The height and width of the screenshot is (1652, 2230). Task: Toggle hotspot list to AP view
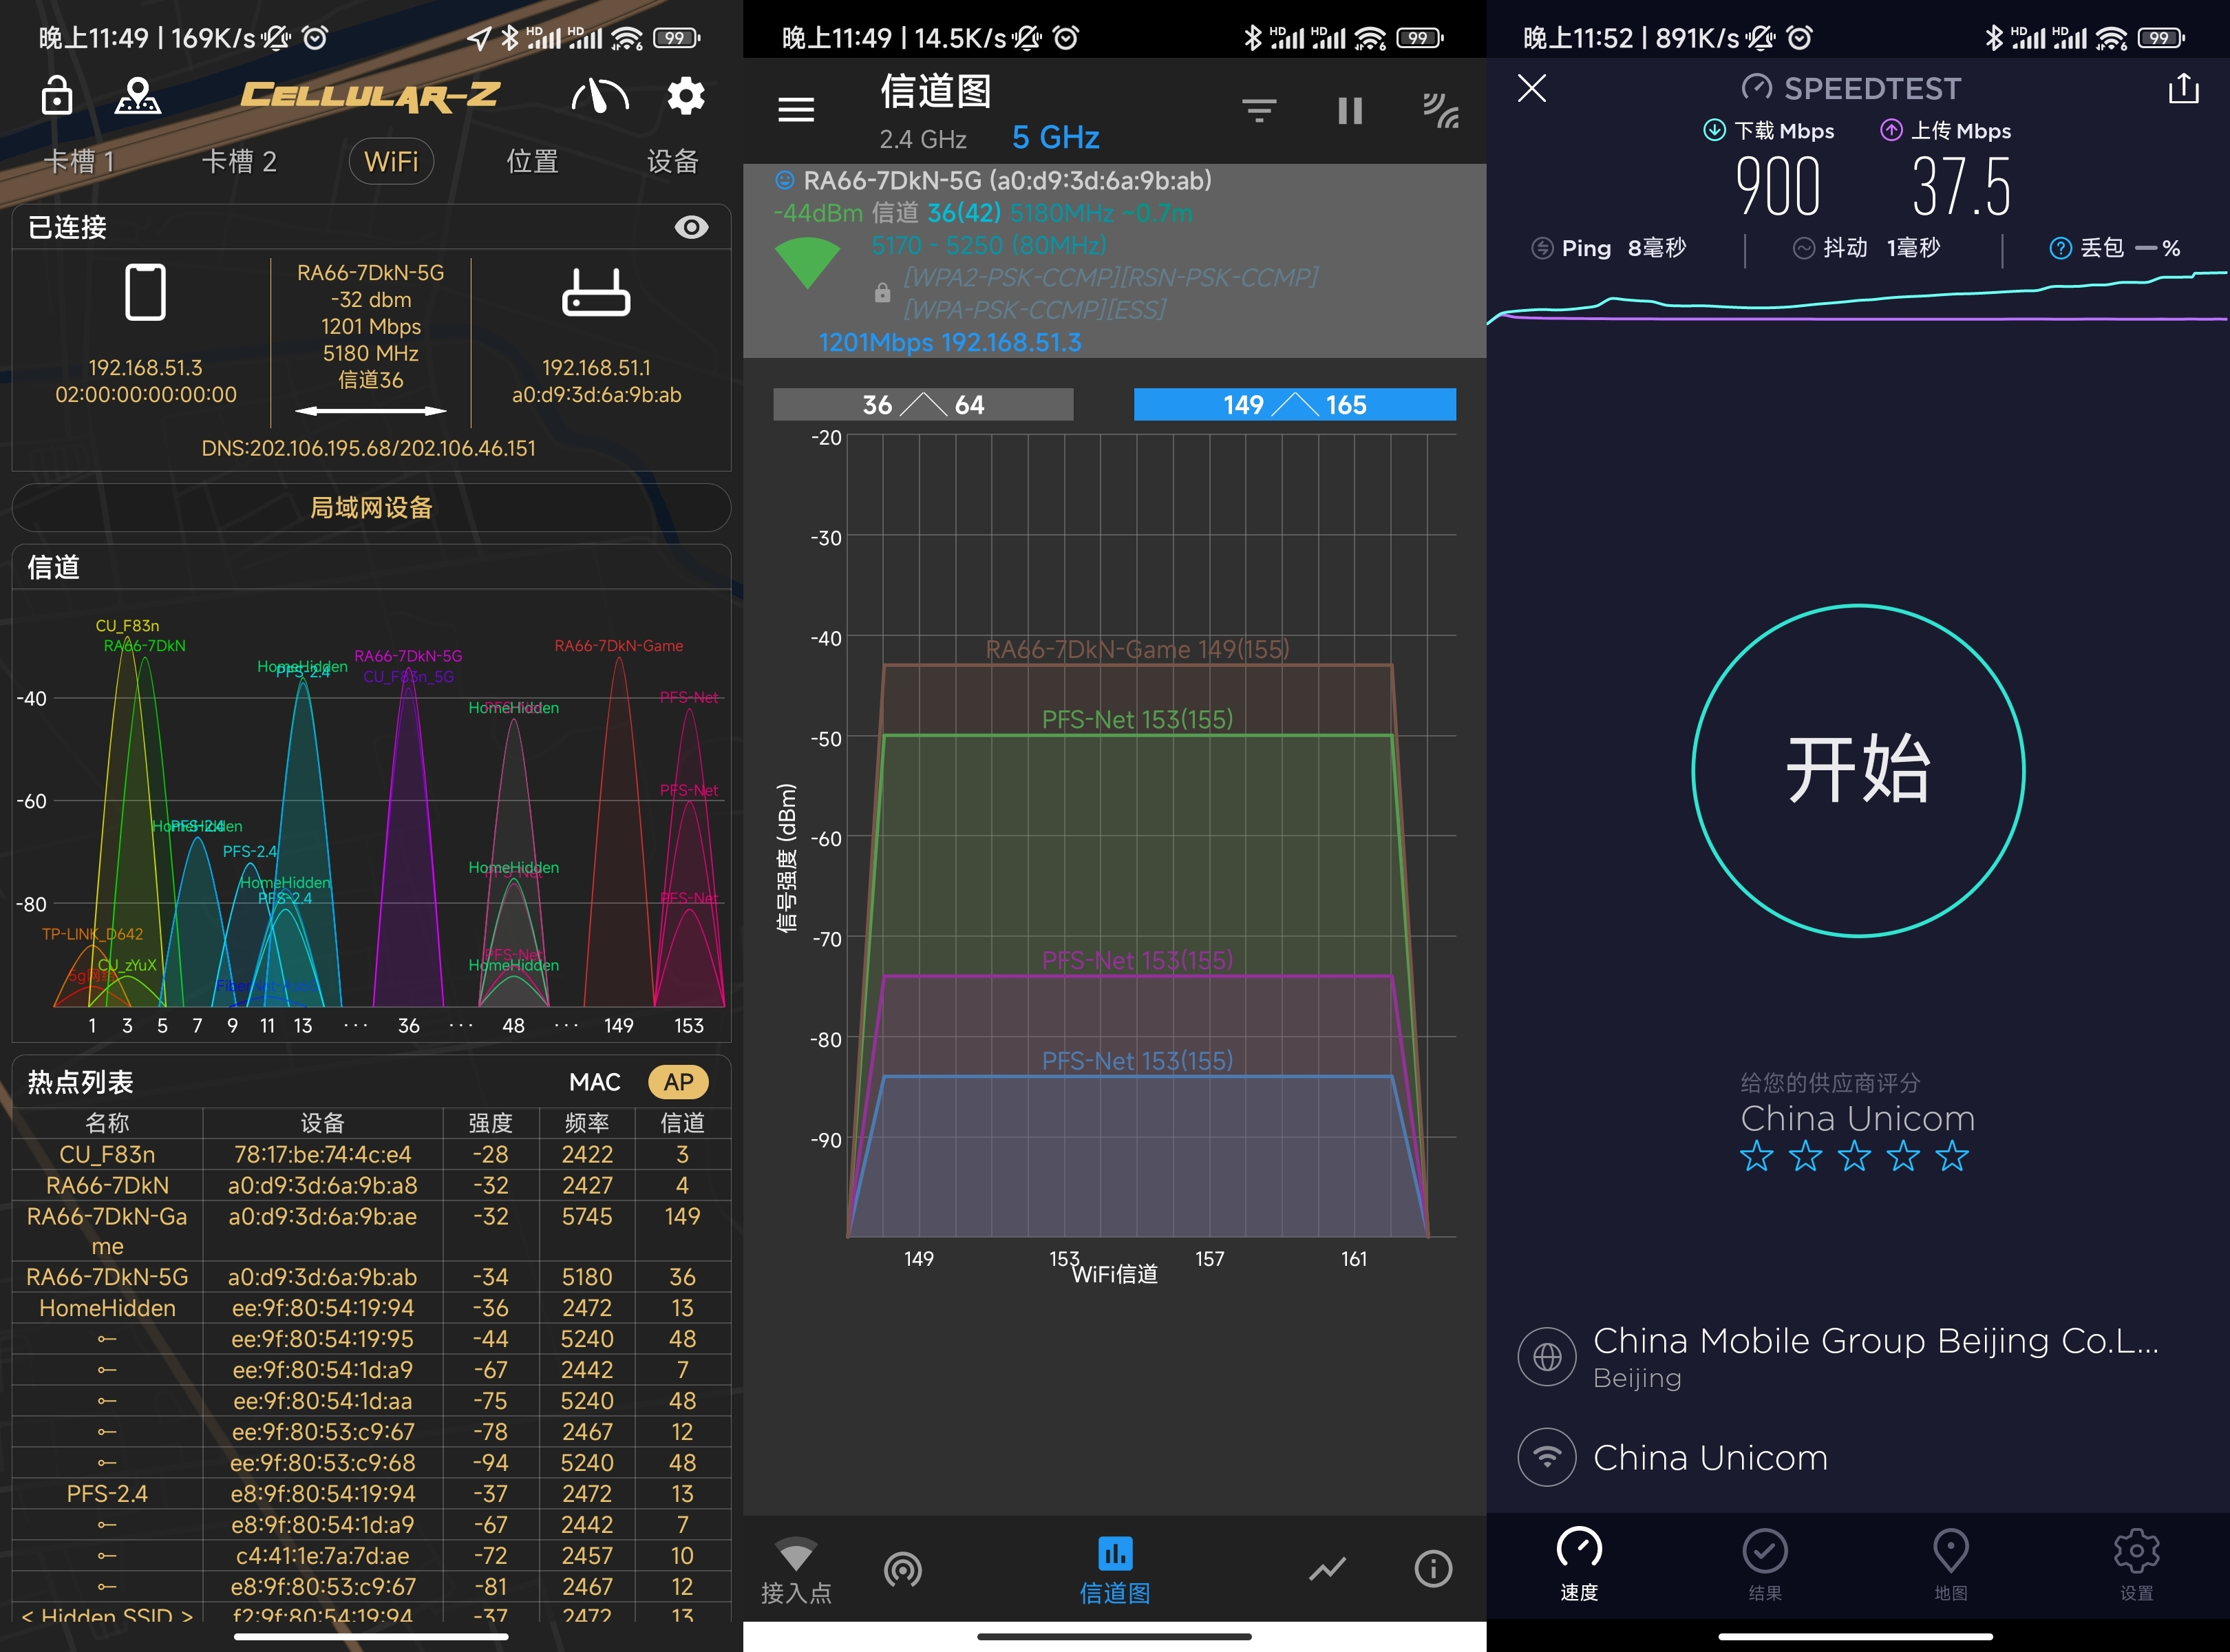pos(678,1081)
